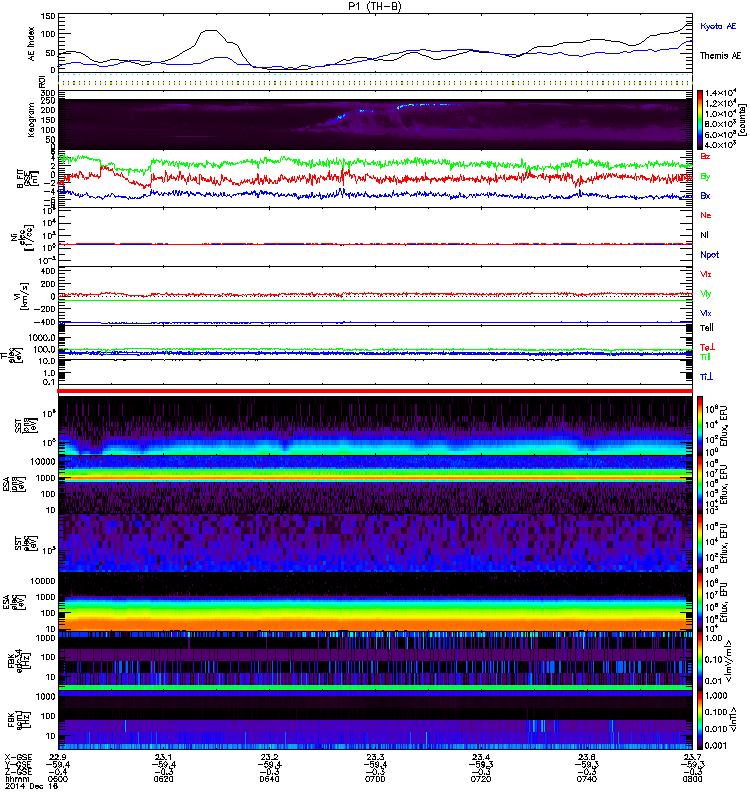Click the '300' tick on Keogram axis
750x800 pixels.
tap(47, 93)
